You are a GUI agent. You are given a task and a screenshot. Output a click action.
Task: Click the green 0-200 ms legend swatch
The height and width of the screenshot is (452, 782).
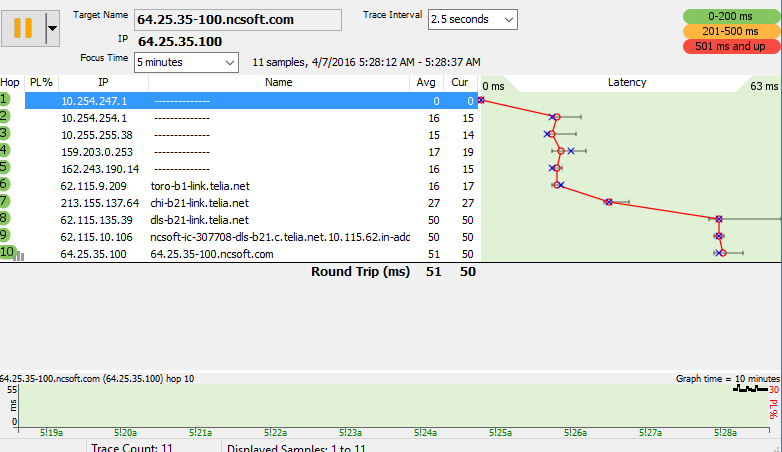coord(731,16)
